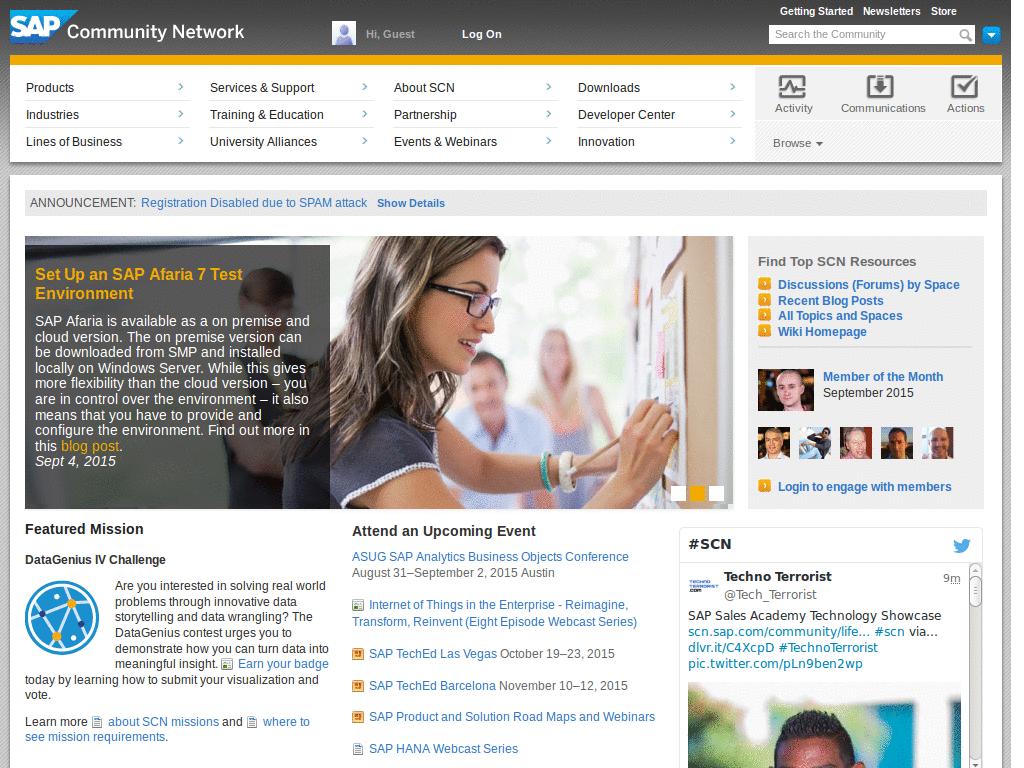This screenshot has height=768, width=1024.
Task: Expand the Products menu arrow
Action: point(180,87)
